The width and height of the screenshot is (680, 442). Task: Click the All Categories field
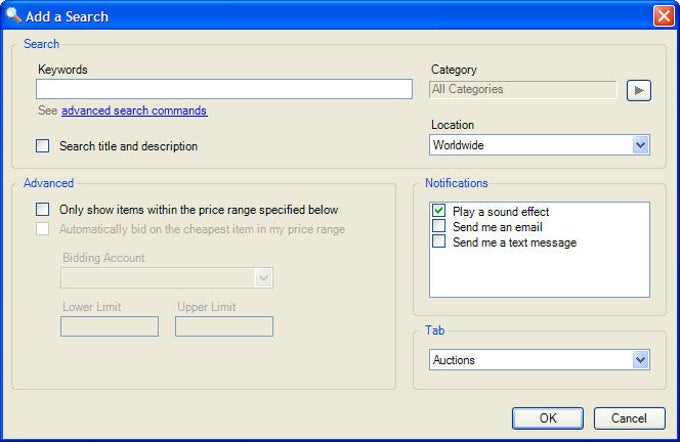(x=523, y=90)
